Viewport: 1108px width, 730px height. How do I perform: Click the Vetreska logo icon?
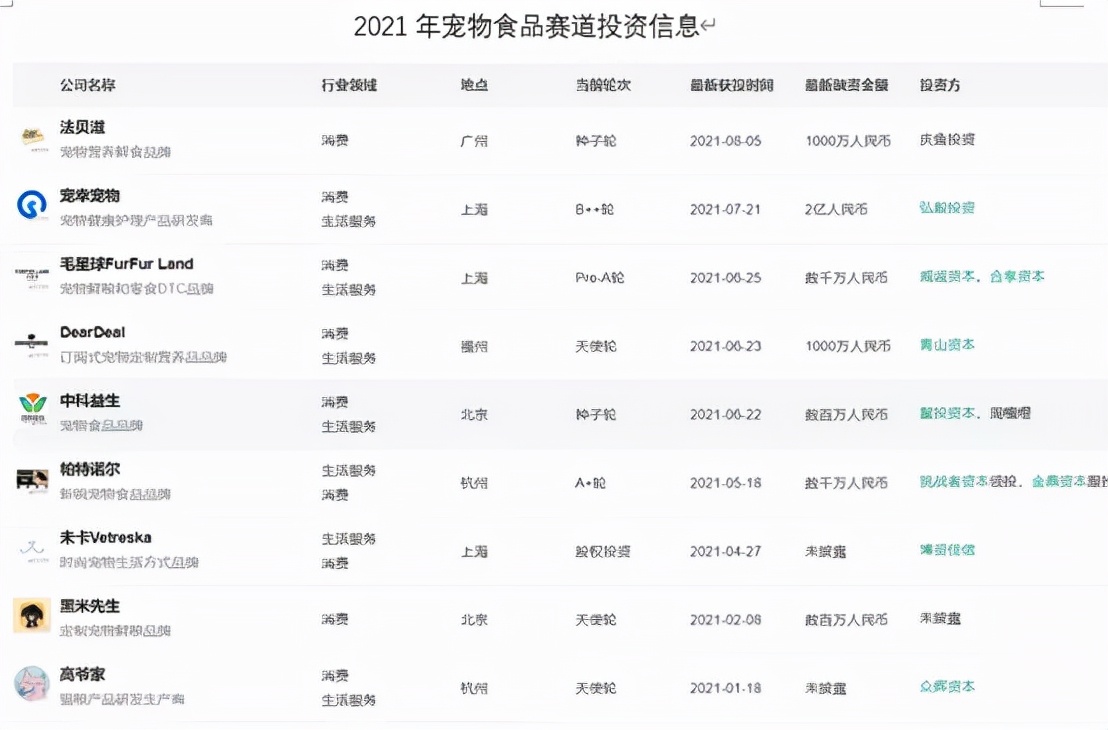(x=32, y=549)
